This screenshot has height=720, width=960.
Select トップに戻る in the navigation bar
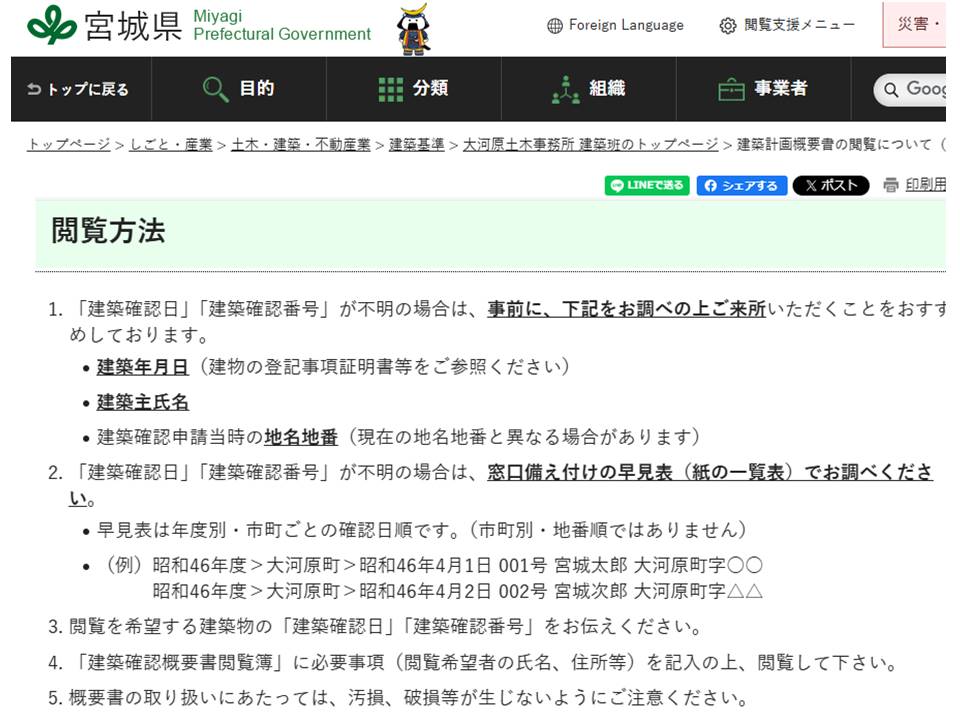(79, 89)
